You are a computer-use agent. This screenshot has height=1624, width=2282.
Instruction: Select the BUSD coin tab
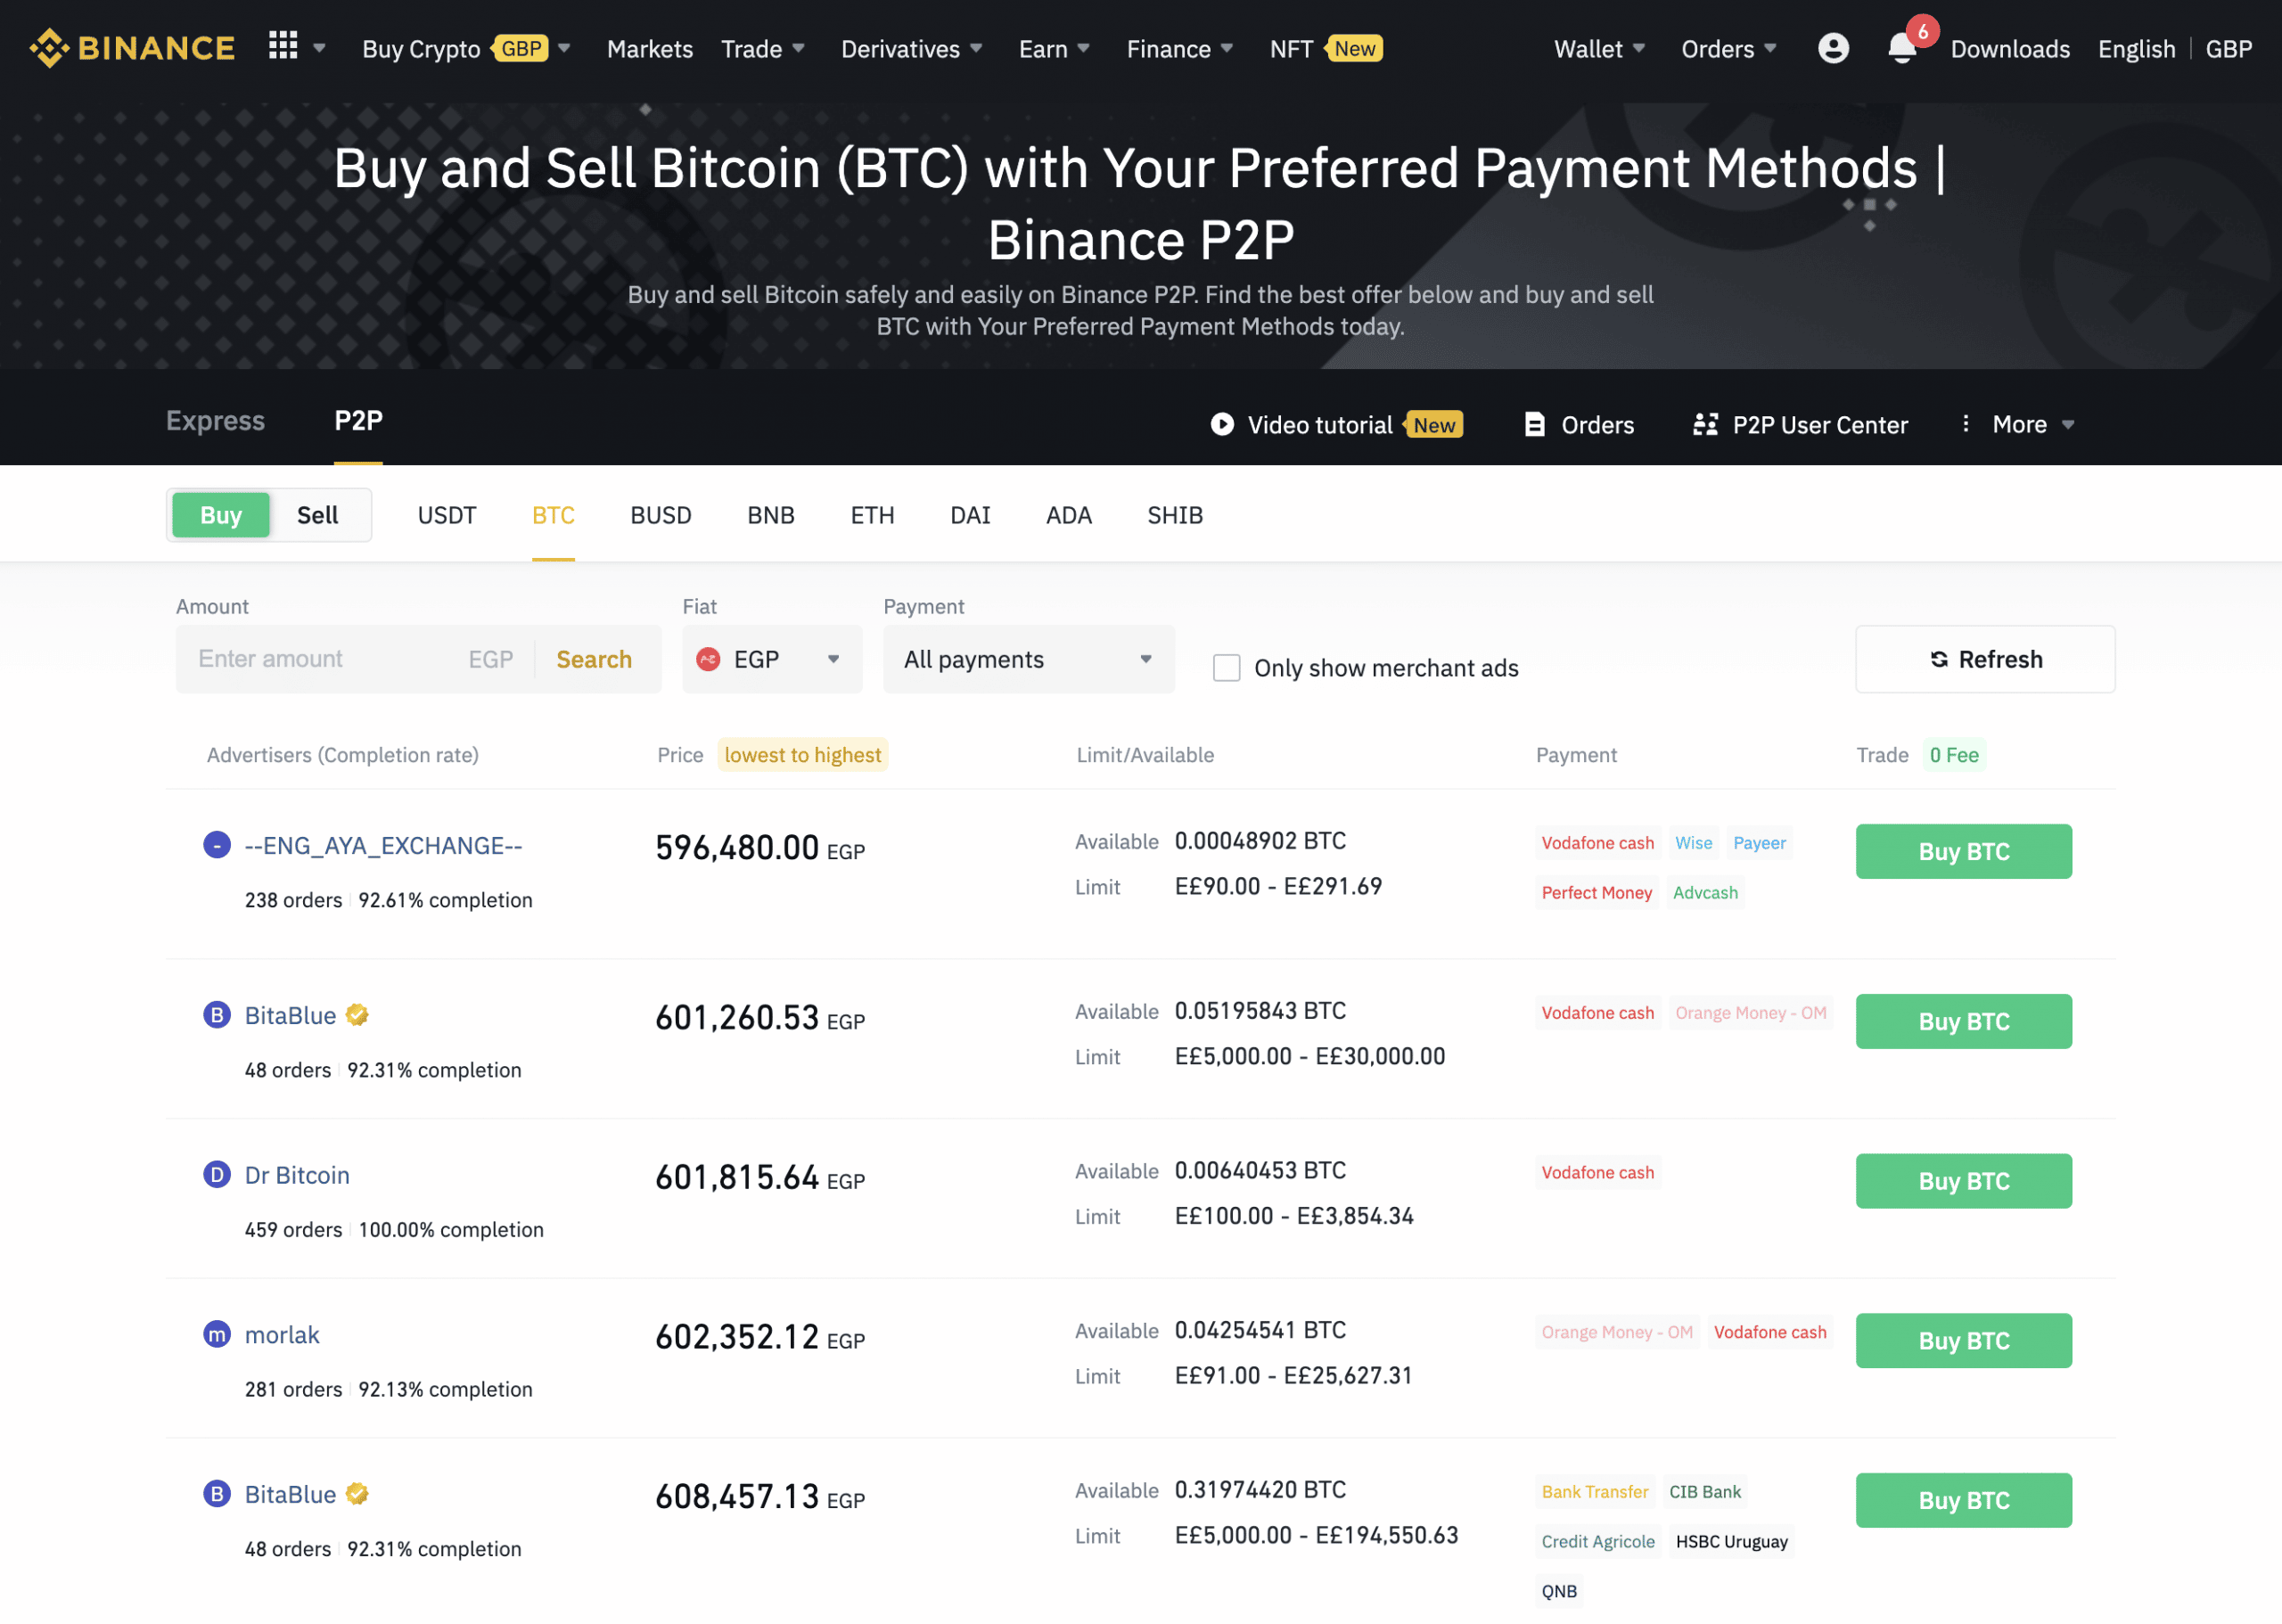click(x=661, y=515)
